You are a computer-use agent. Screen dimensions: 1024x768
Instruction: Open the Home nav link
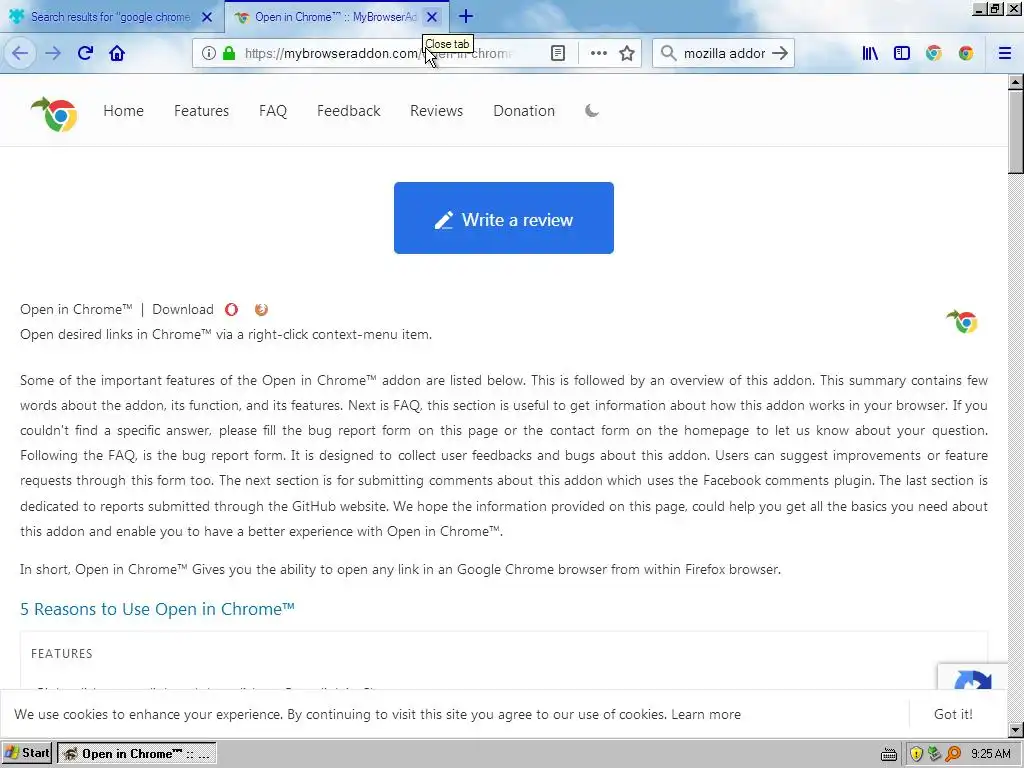(123, 111)
